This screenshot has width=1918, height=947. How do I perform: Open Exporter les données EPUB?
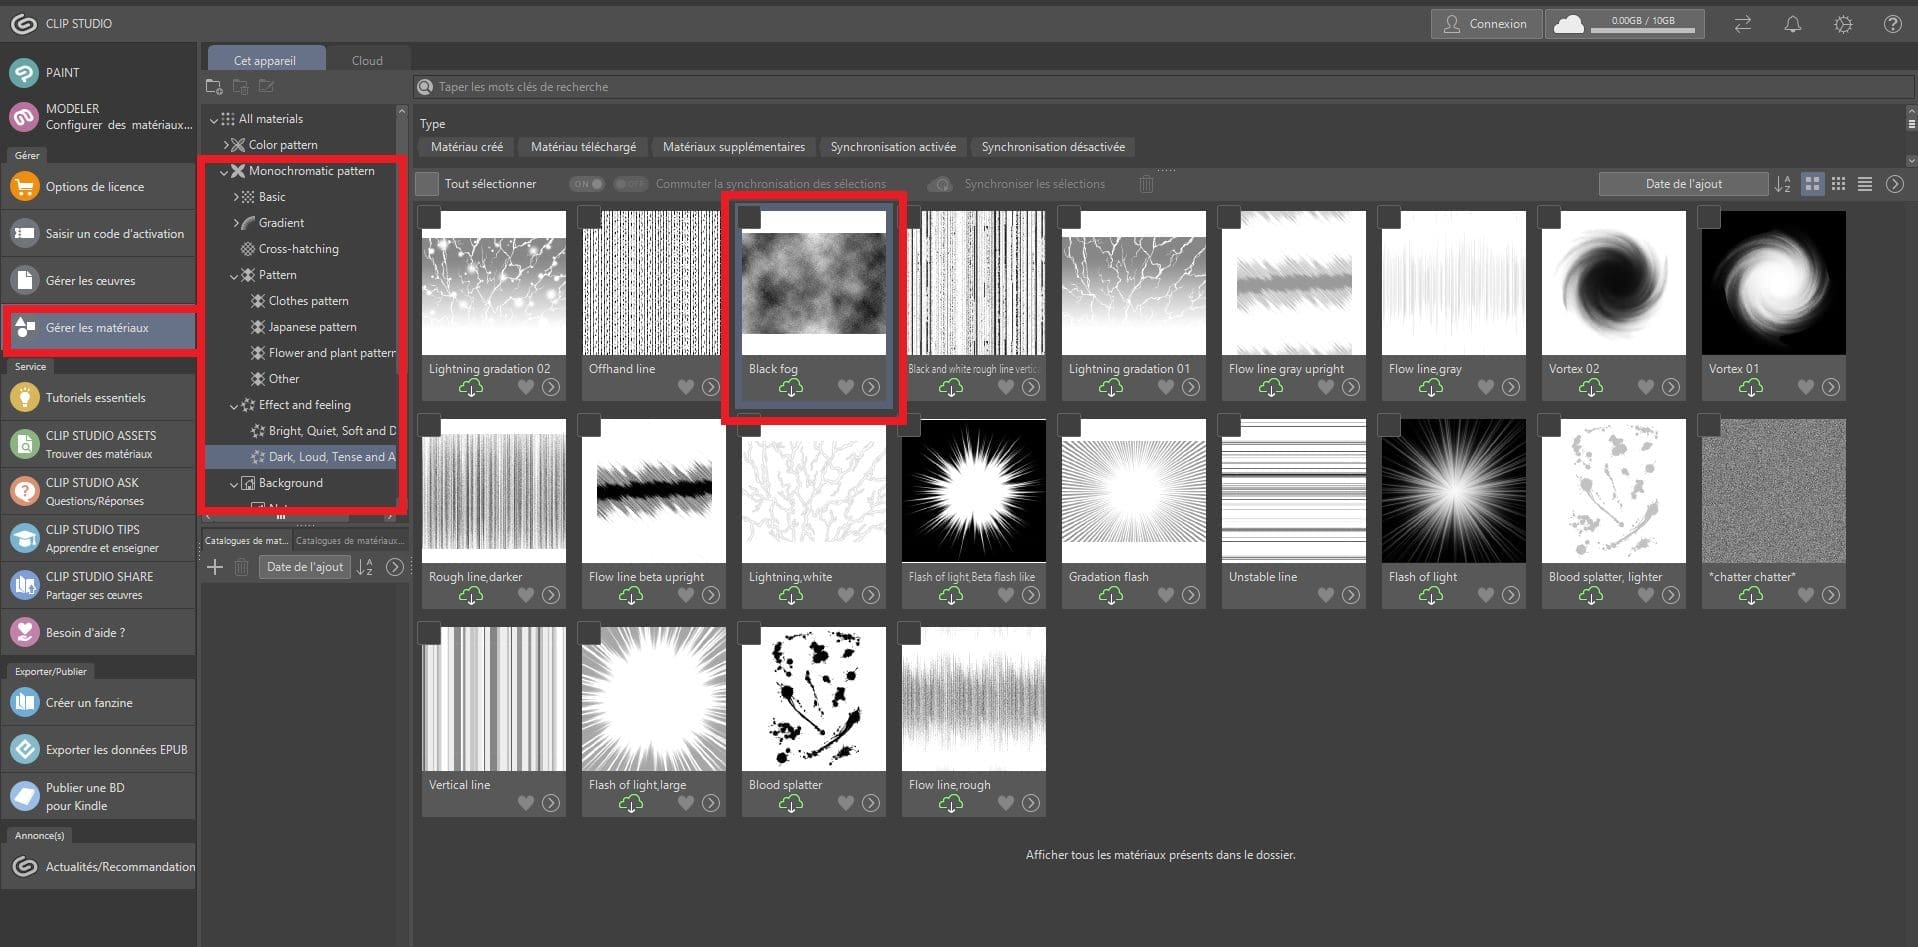pos(98,750)
